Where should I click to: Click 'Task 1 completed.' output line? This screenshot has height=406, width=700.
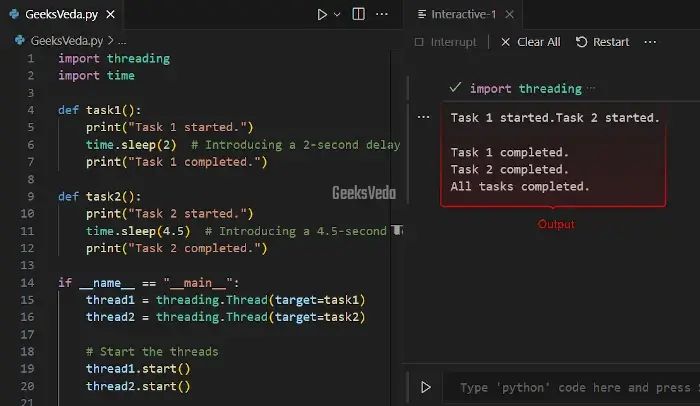[510, 152]
